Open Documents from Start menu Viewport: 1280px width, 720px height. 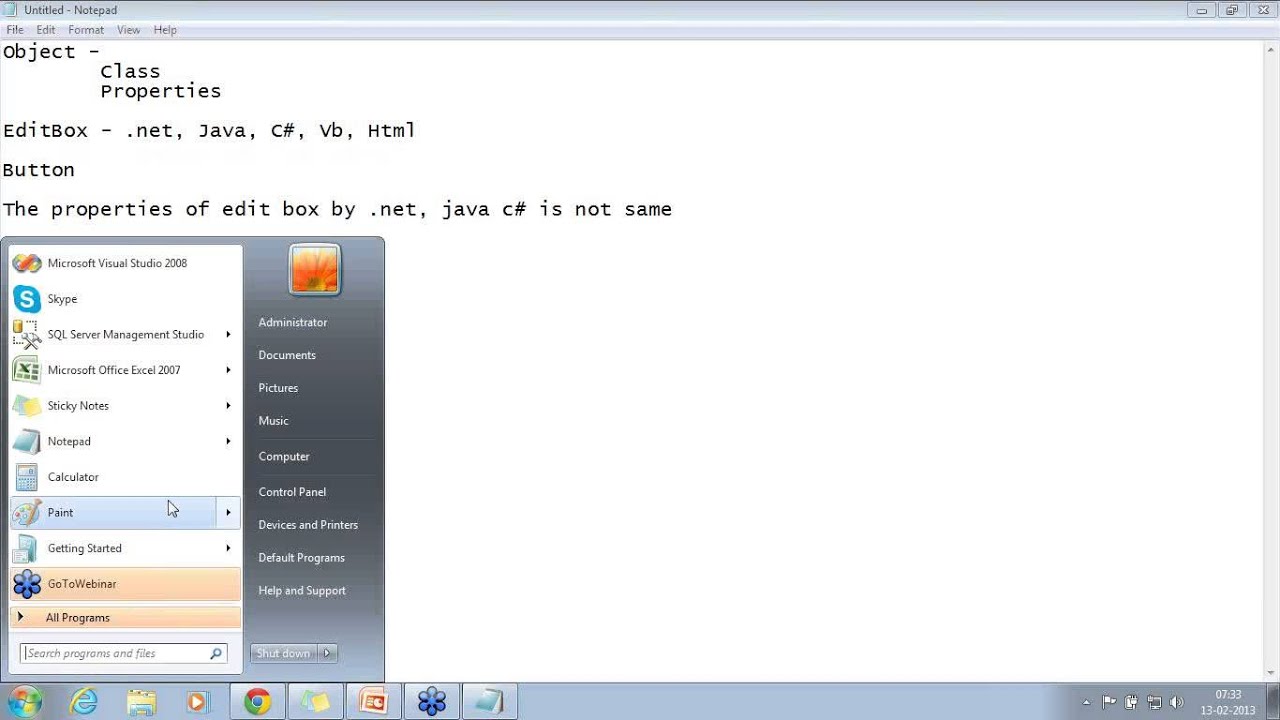pyautogui.click(x=287, y=355)
